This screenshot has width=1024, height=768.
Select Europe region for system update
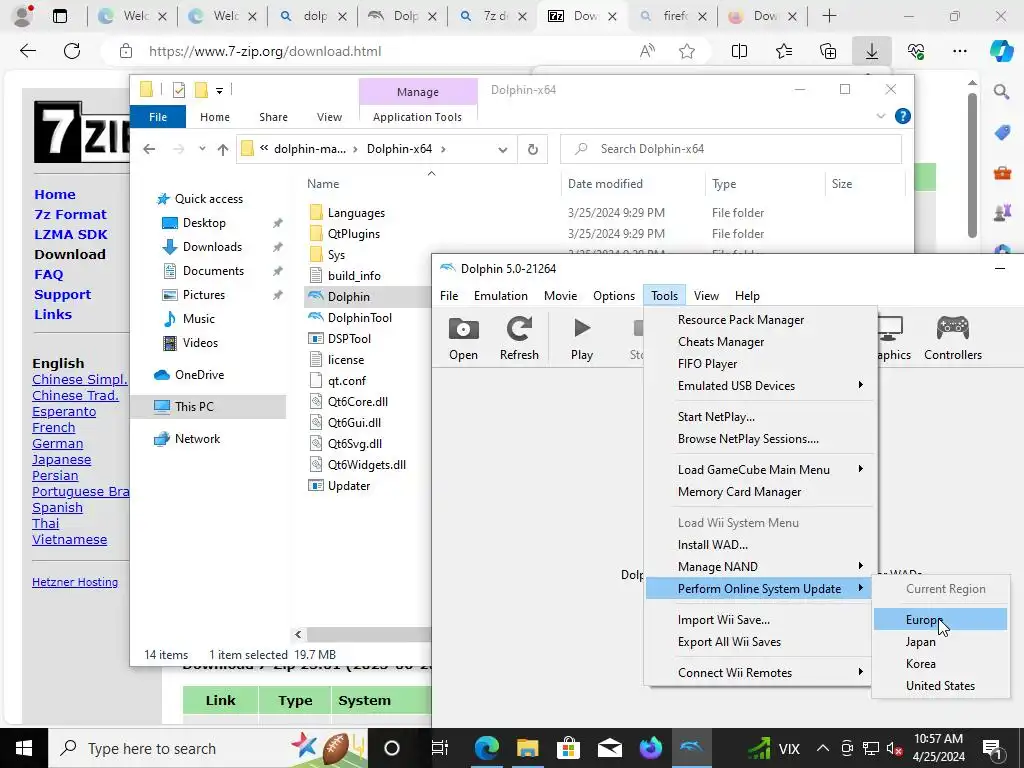click(x=940, y=620)
